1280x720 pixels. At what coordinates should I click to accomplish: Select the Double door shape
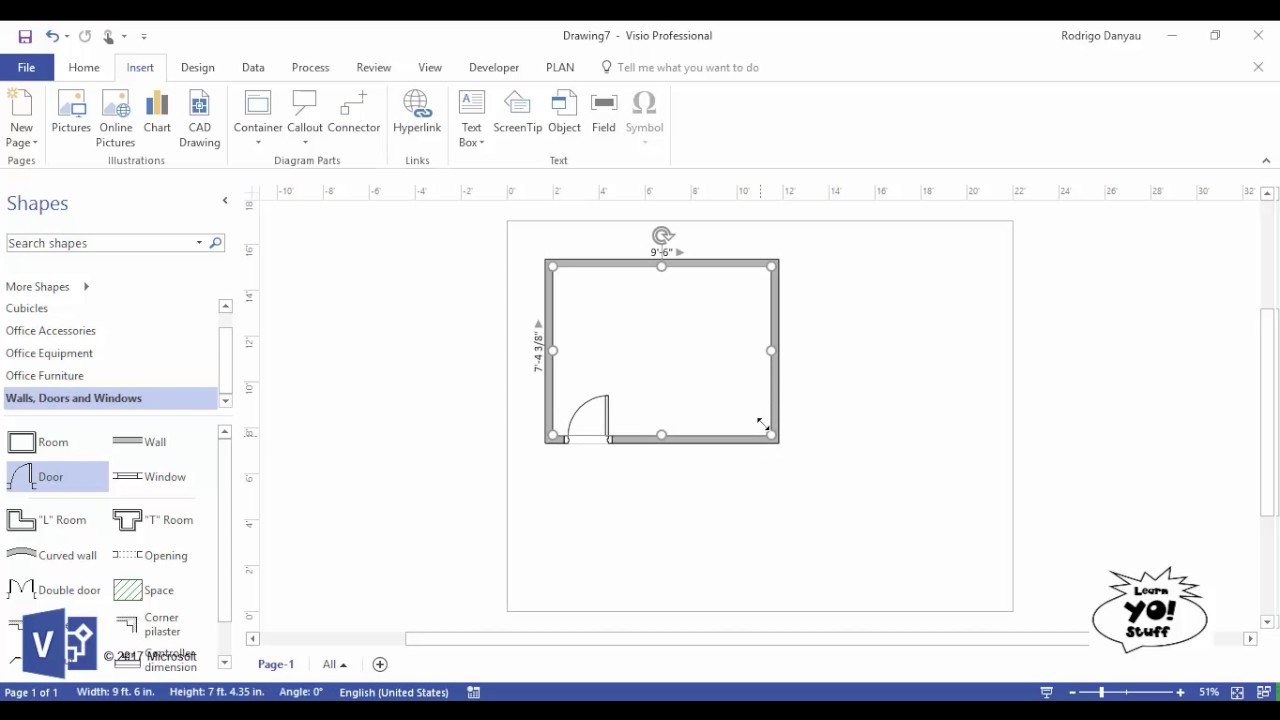point(54,590)
